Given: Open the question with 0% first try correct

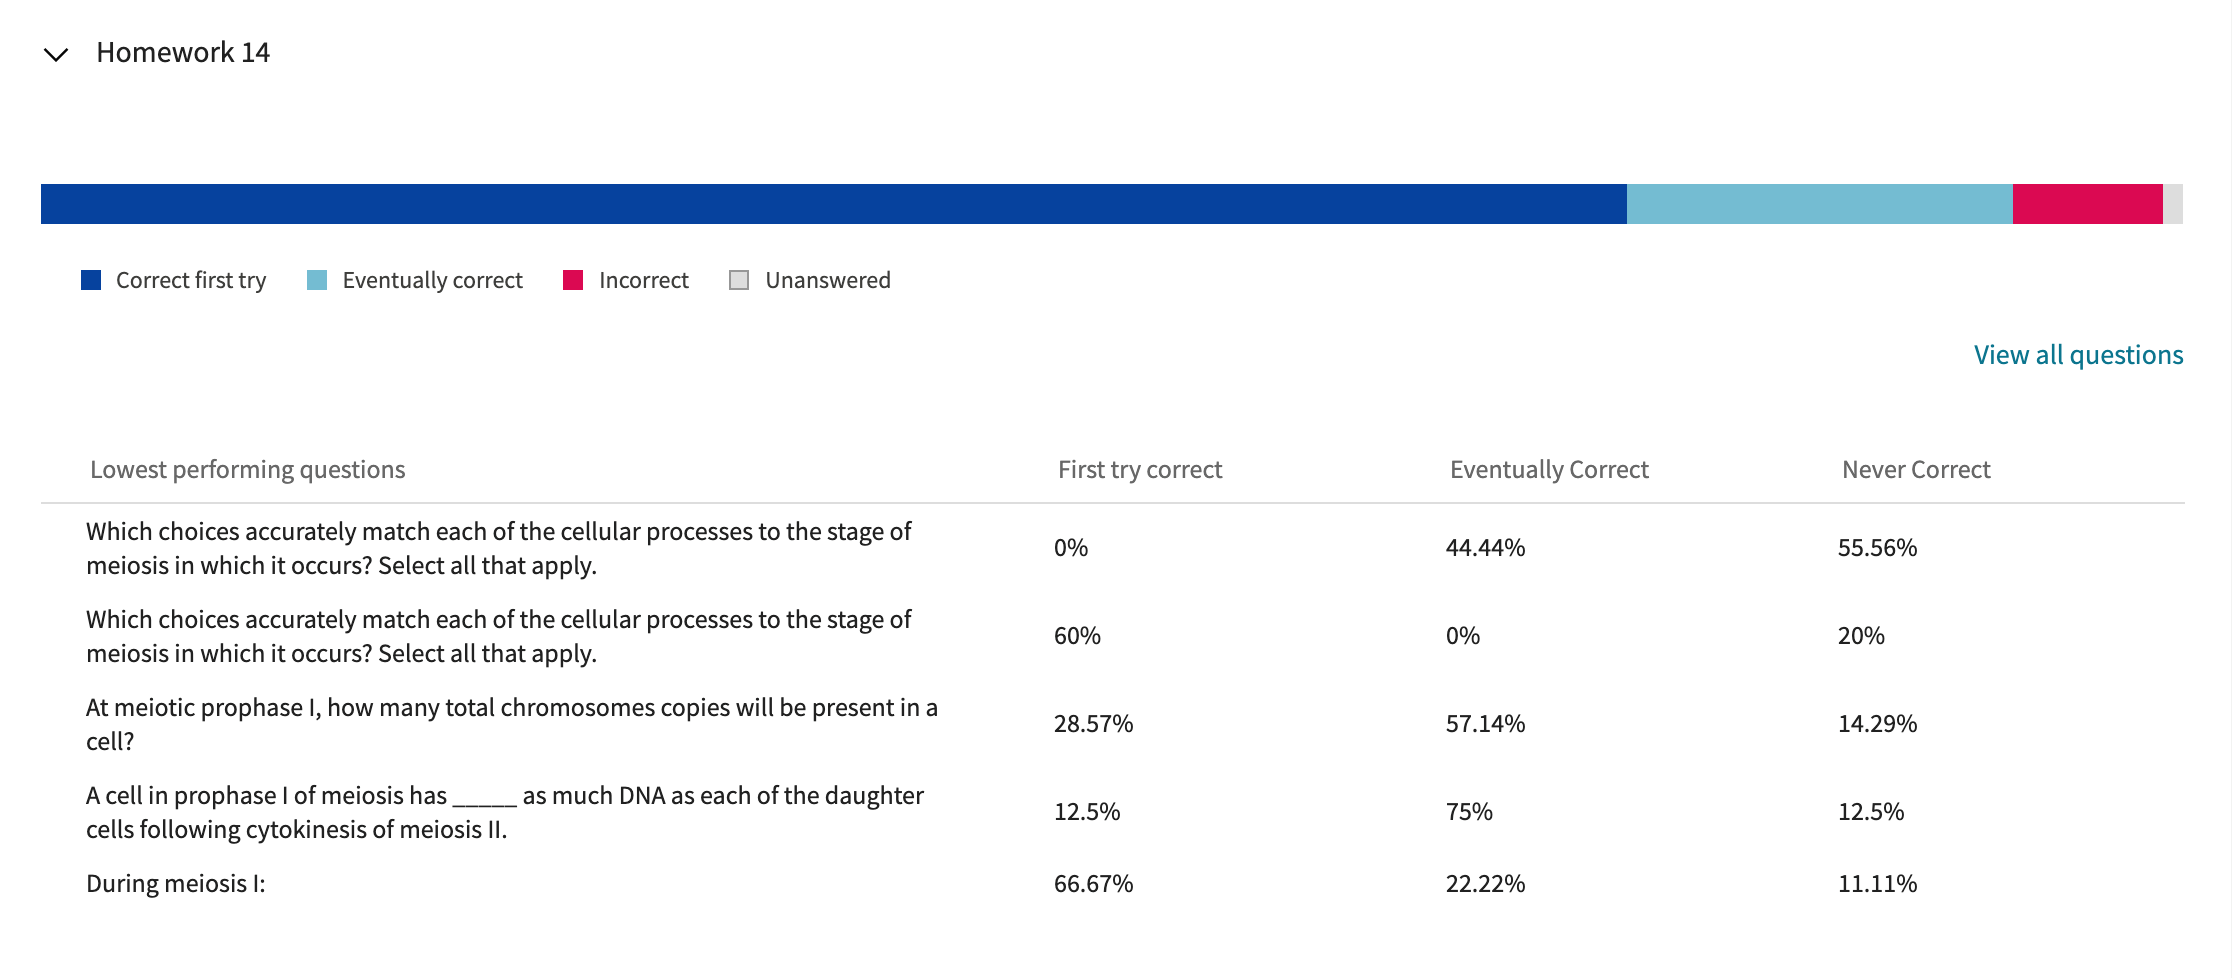Looking at the screenshot, I should 498,548.
